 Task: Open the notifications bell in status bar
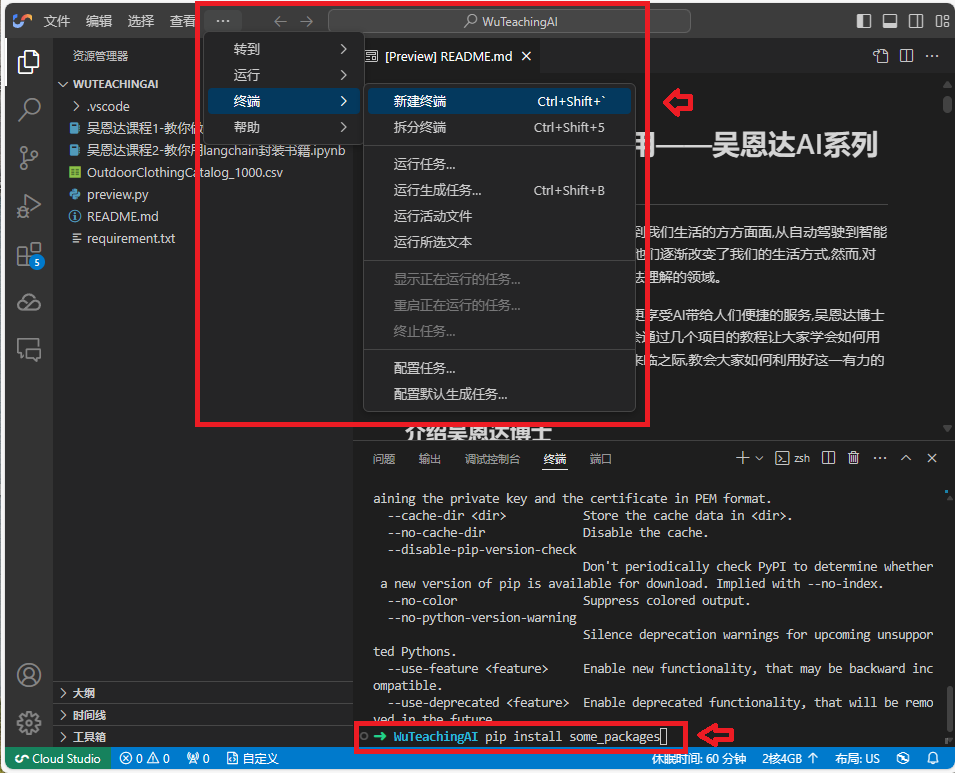(x=932, y=758)
